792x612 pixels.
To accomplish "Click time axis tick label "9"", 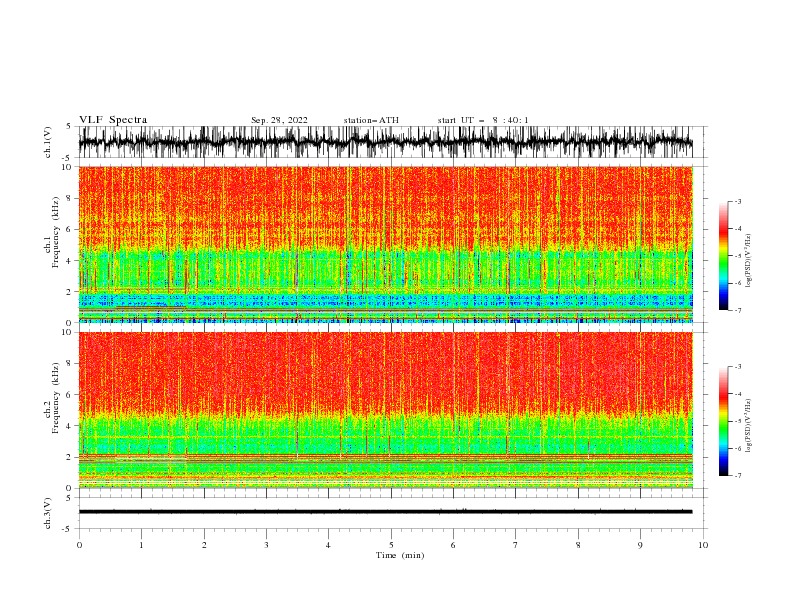I will pyautogui.click(x=640, y=545).
